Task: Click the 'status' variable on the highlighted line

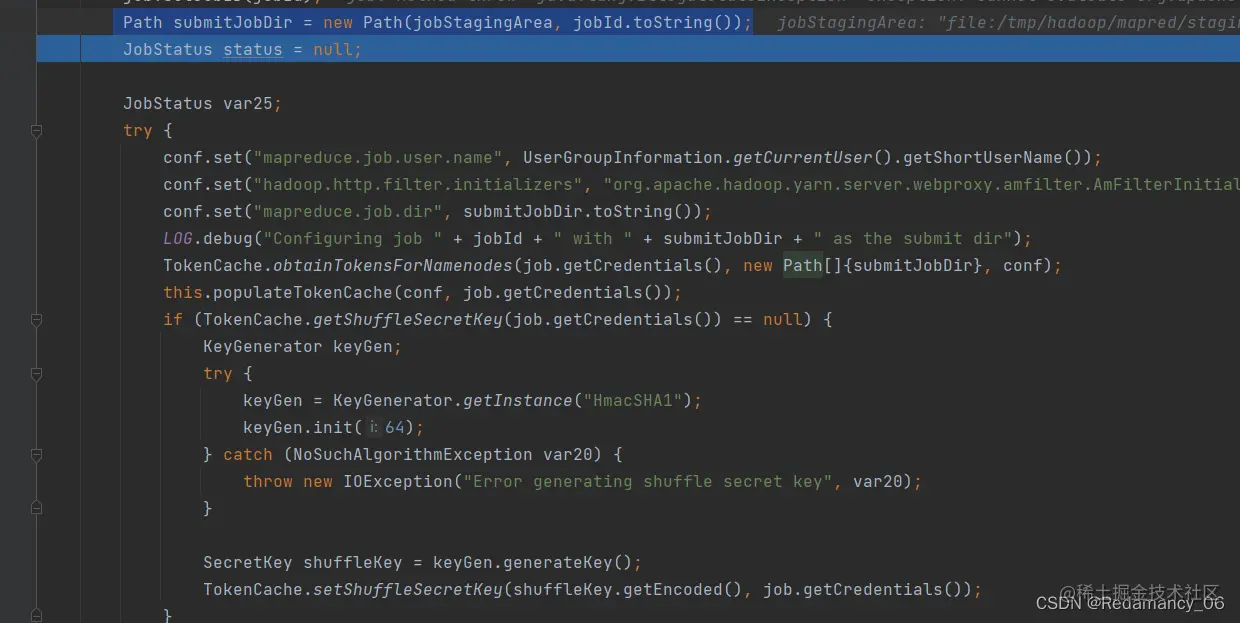Action: (x=252, y=50)
